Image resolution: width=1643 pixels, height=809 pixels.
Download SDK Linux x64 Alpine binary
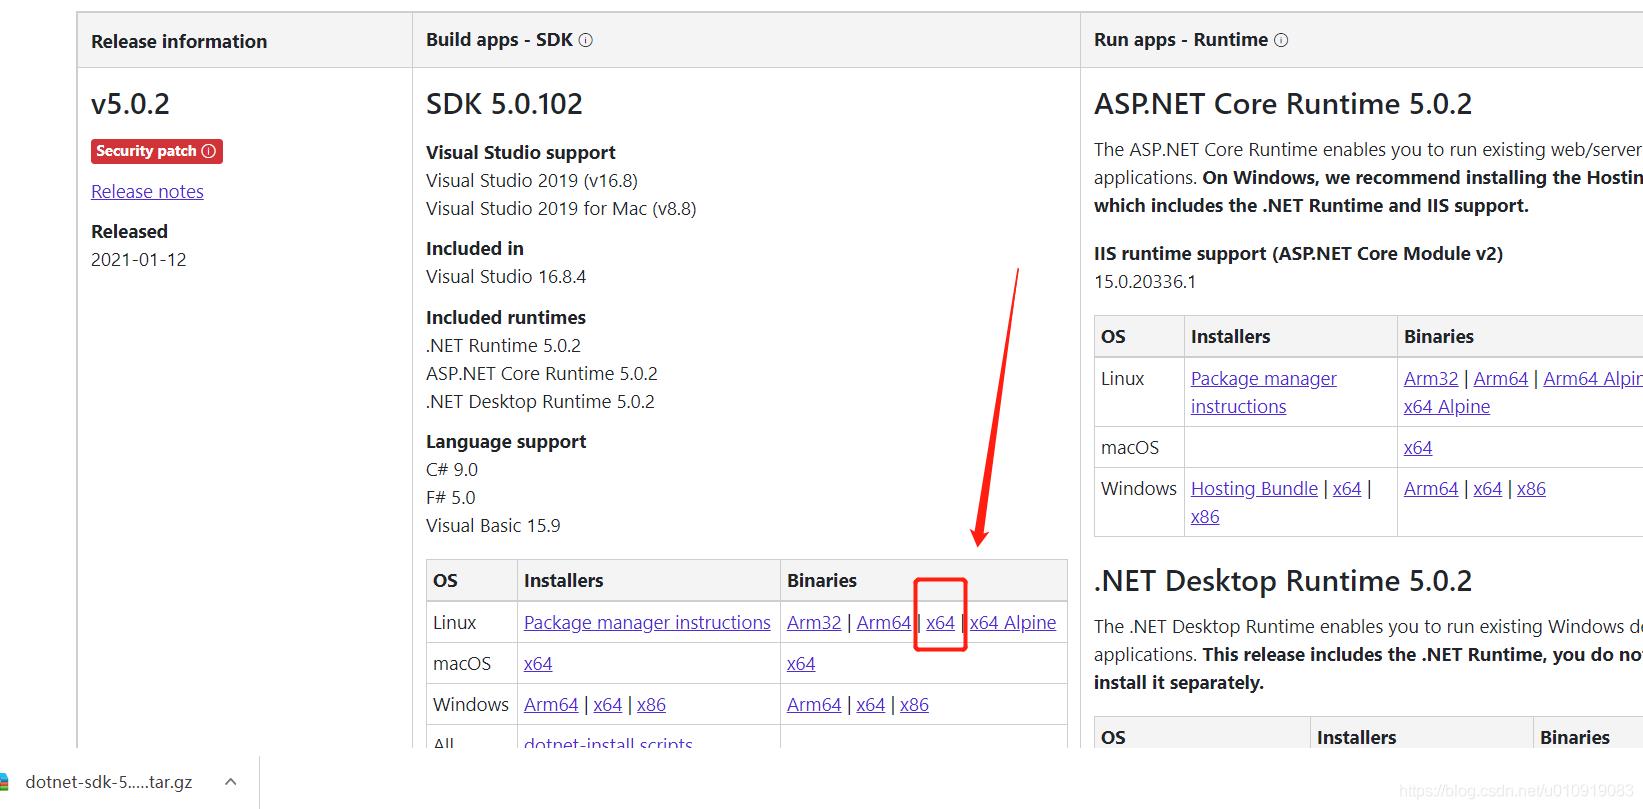[x=1013, y=622]
